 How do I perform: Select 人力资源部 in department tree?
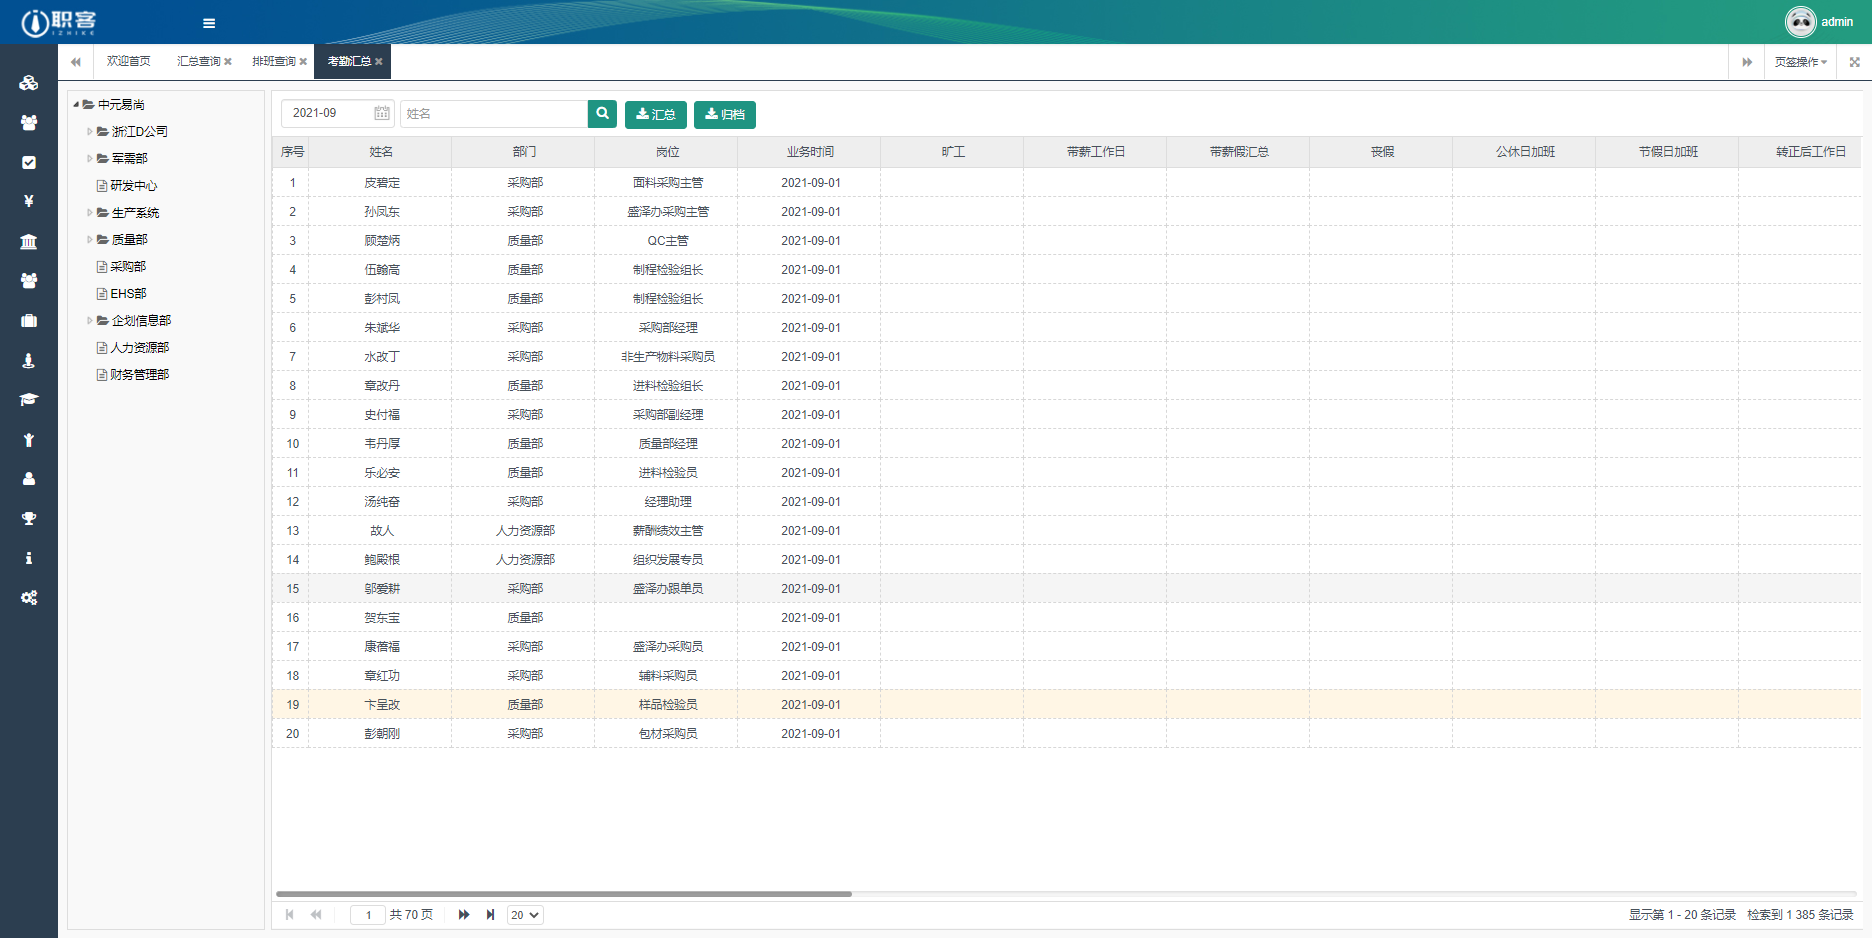pos(139,347)
